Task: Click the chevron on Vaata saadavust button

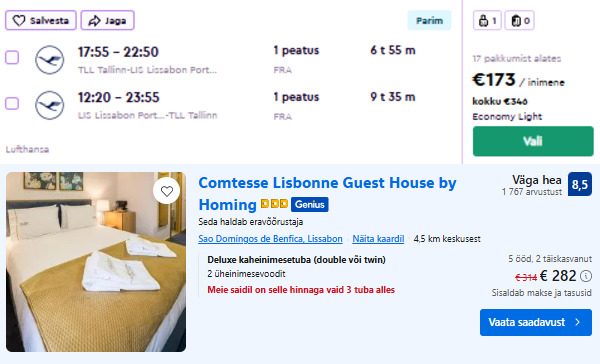Action: click(577, 322)
